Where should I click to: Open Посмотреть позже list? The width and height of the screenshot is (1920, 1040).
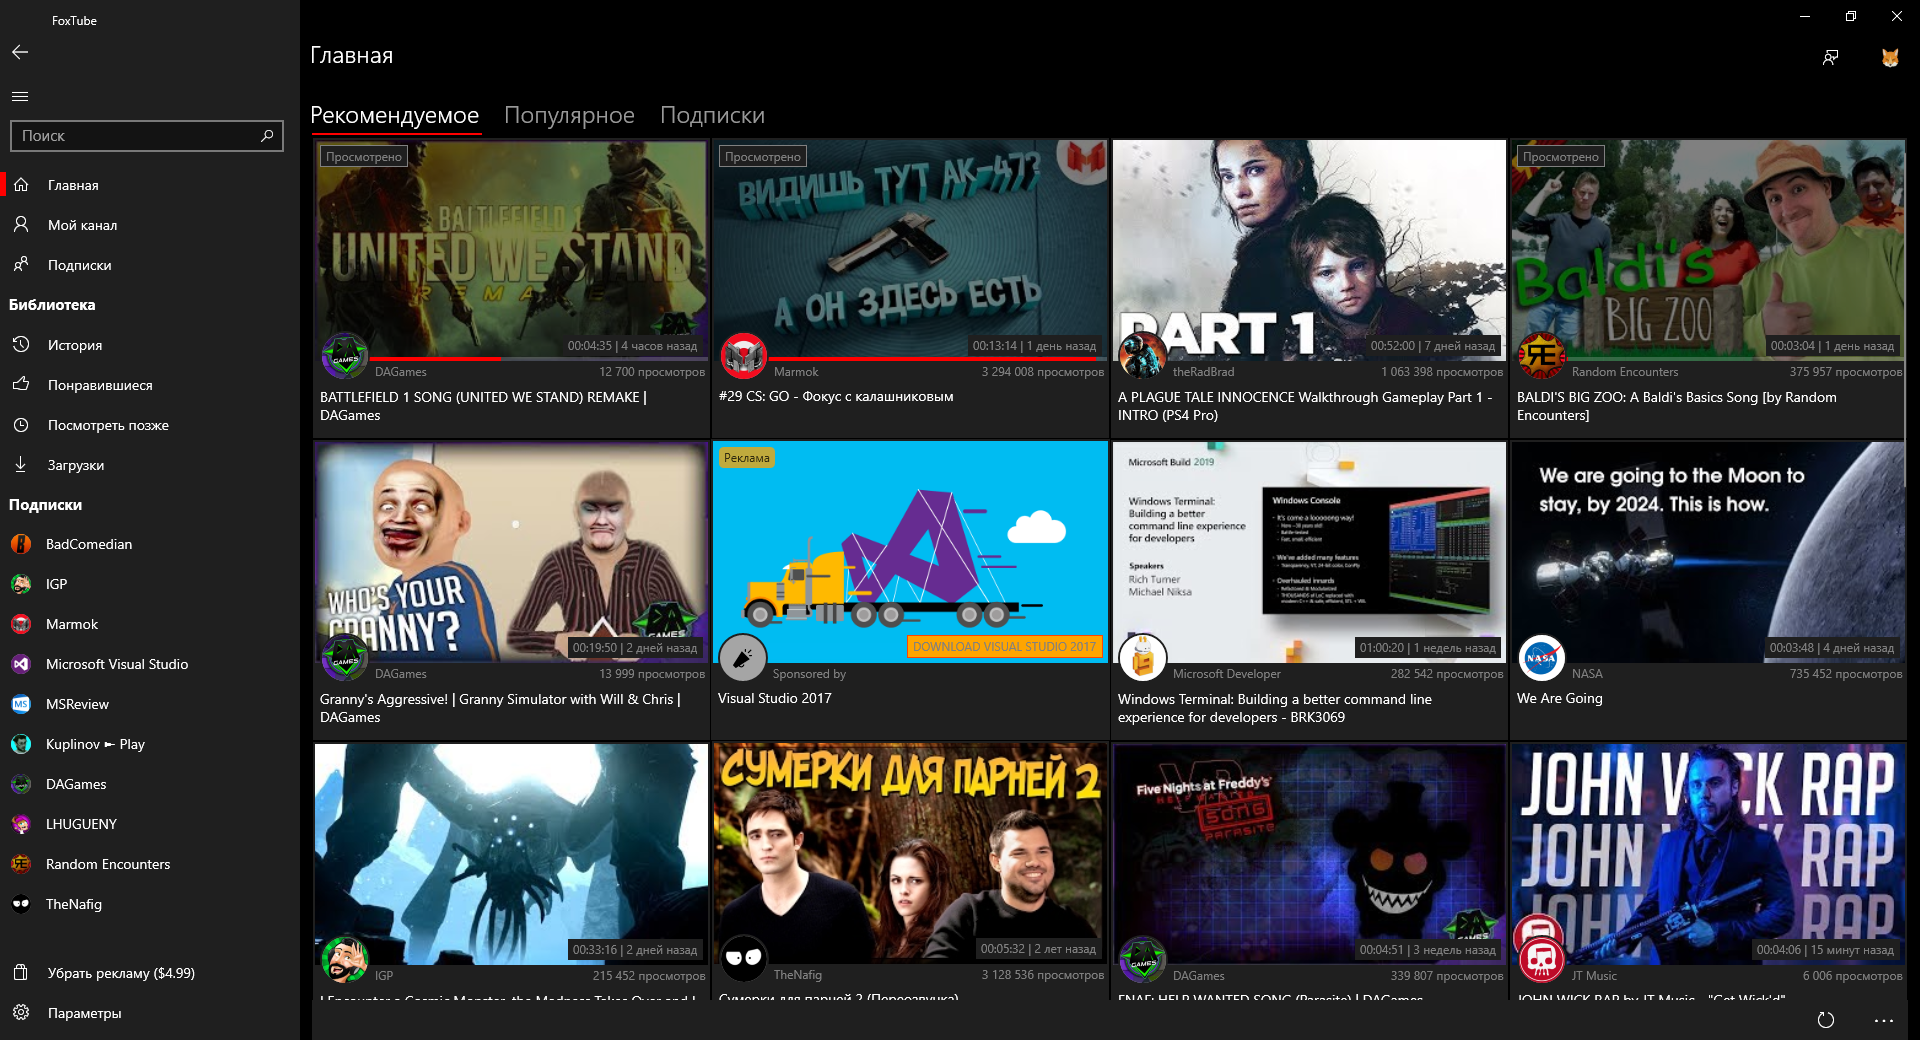(108, 425)
